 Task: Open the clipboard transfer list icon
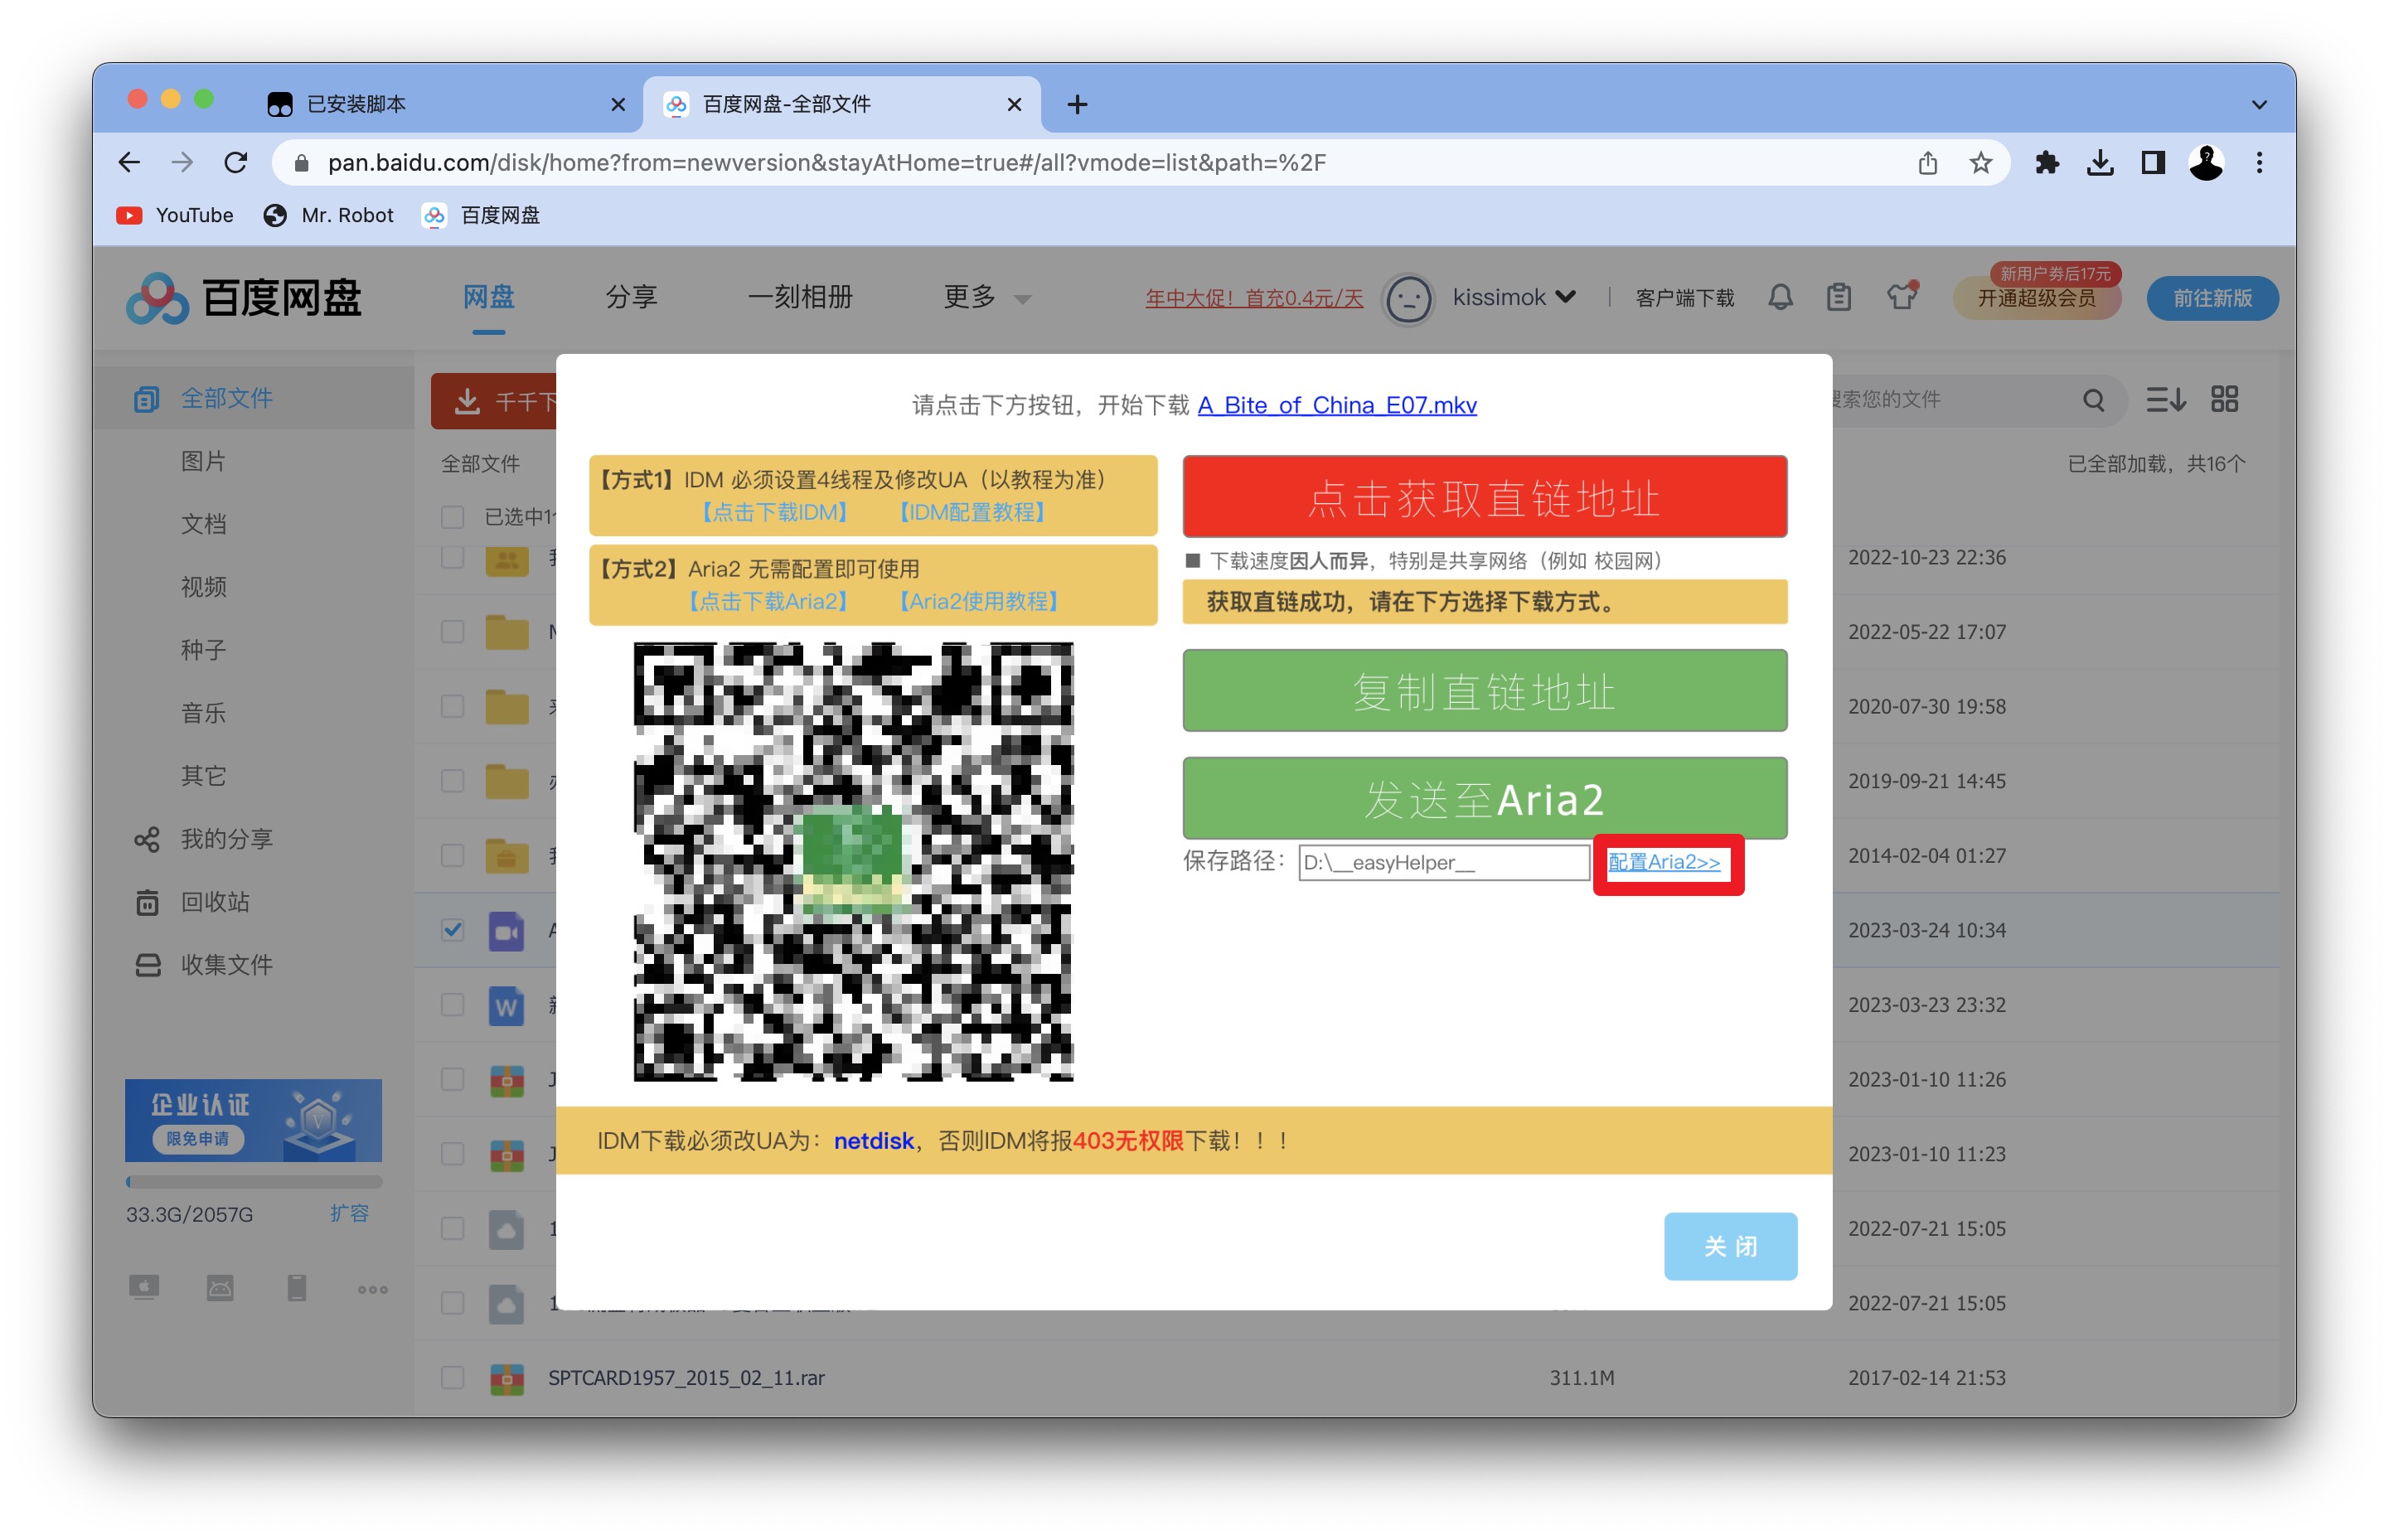click(1838, 297)
